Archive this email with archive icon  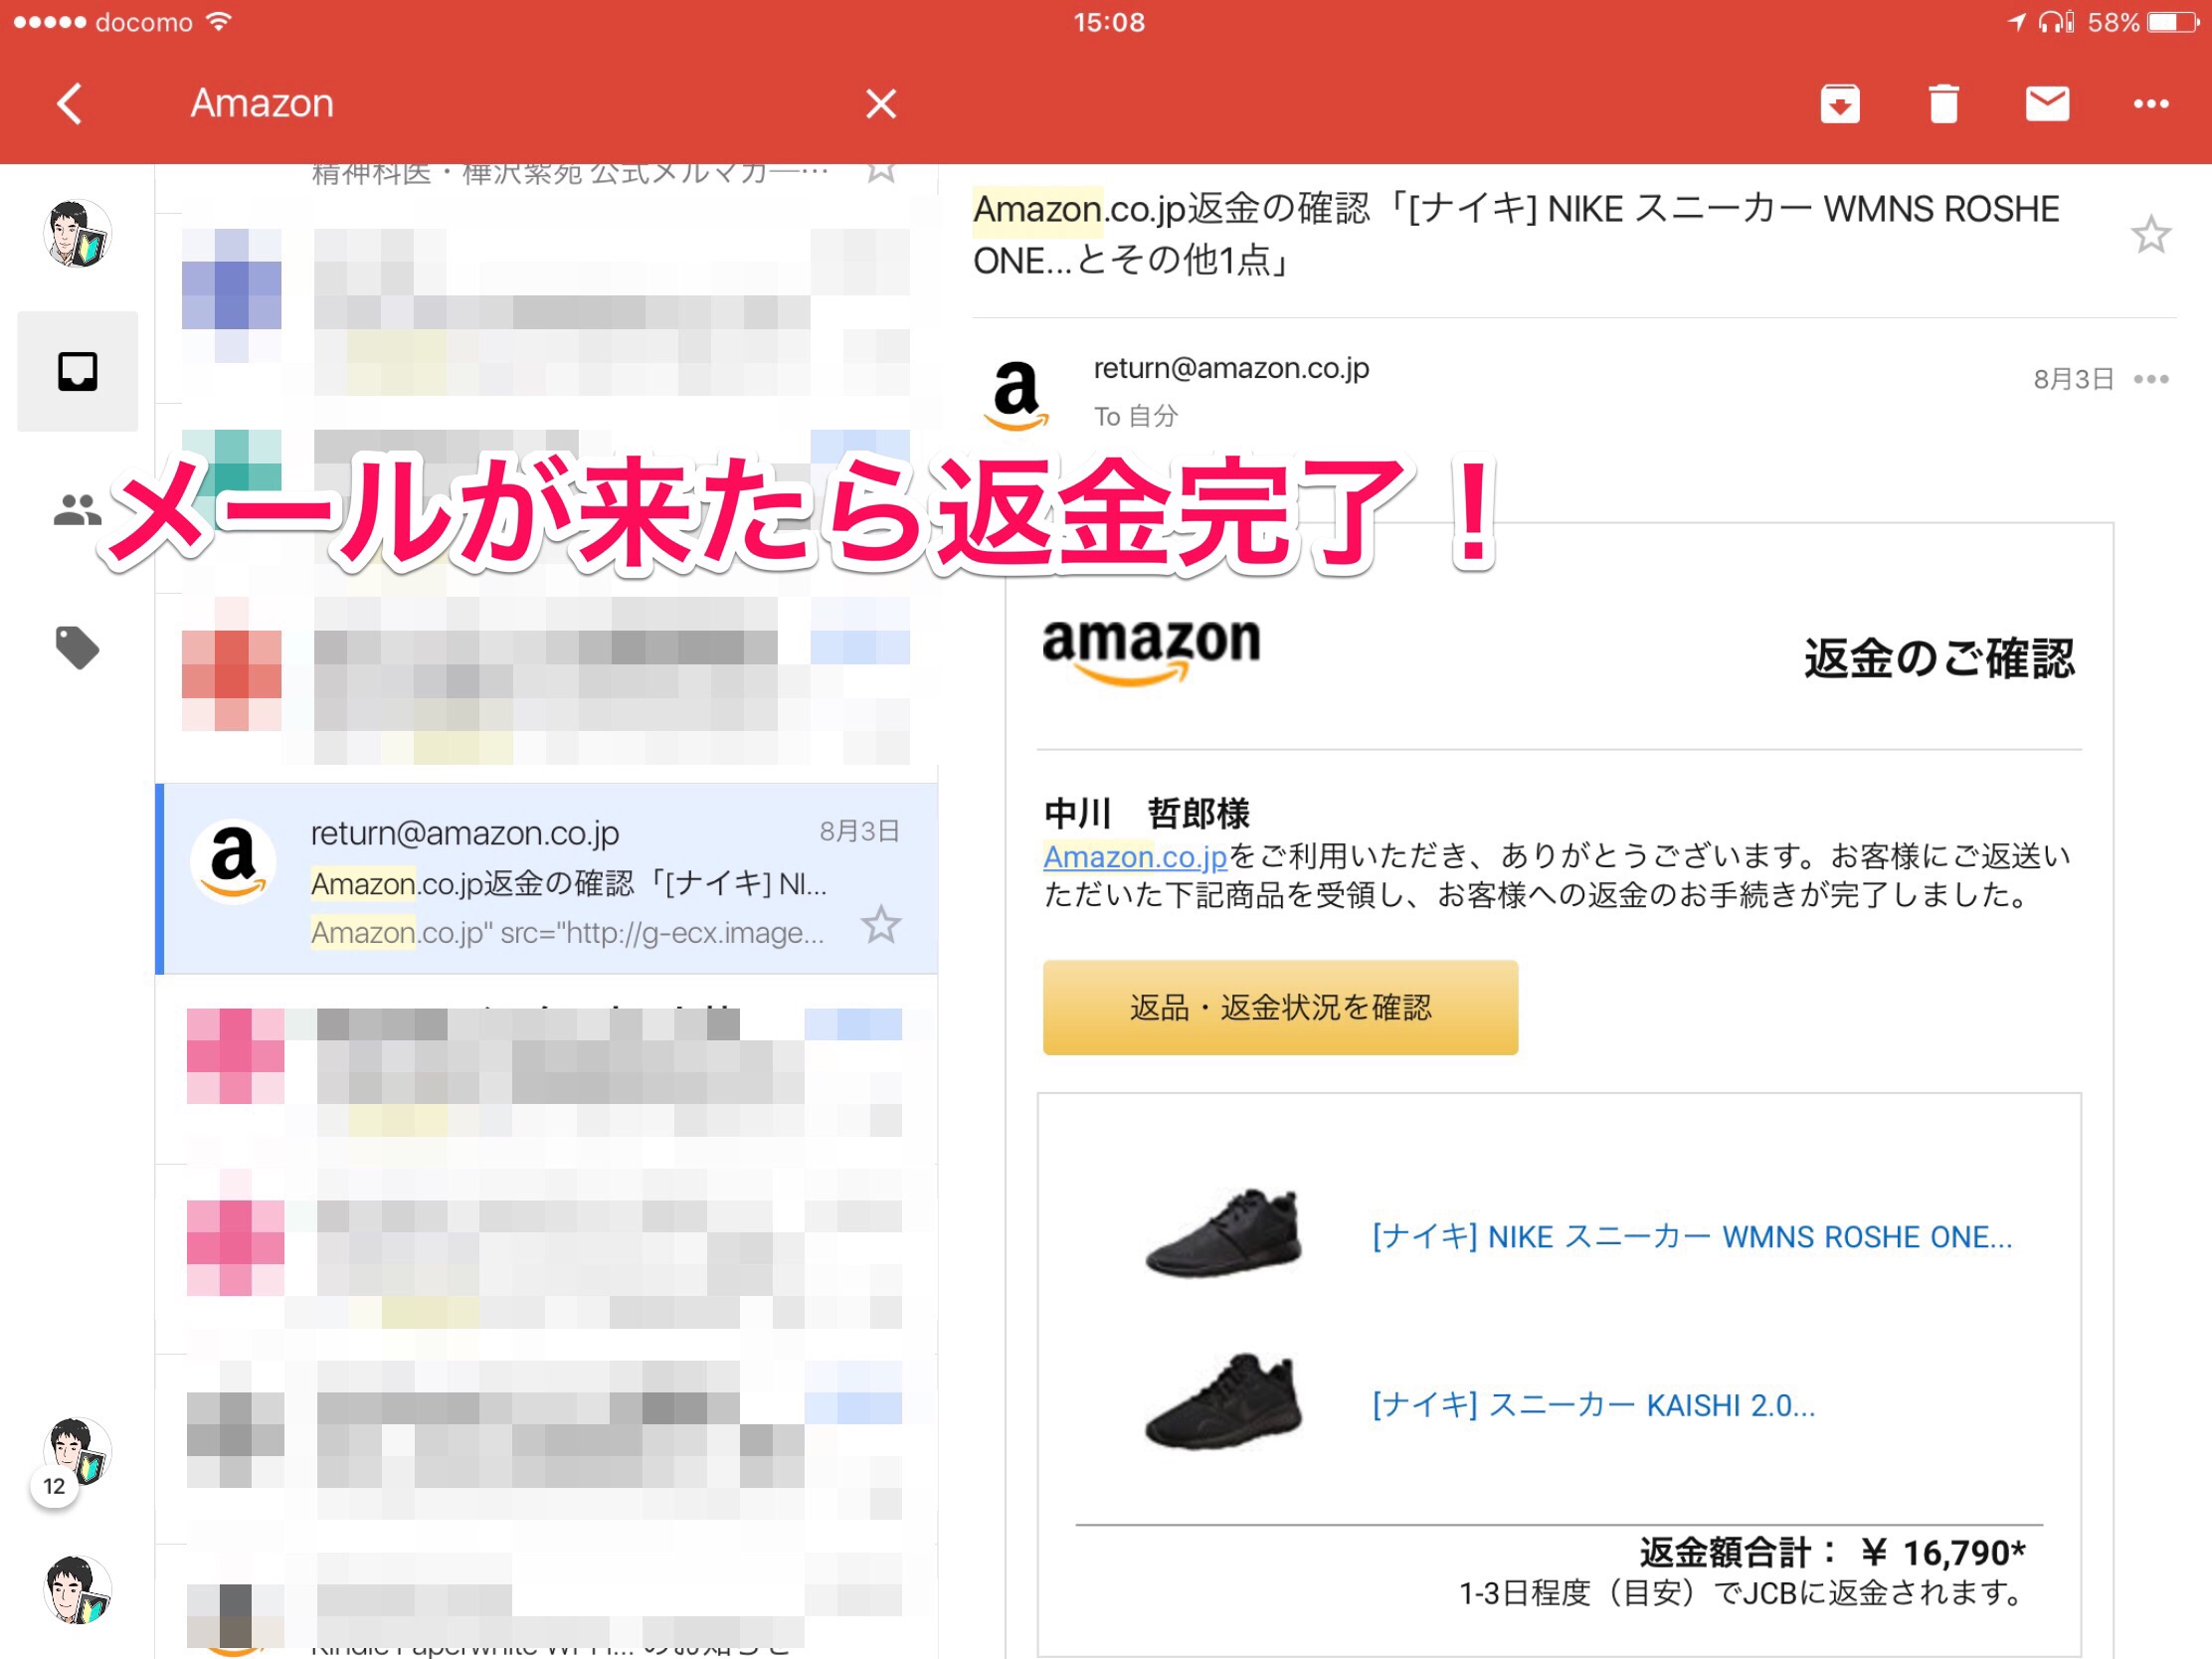pos(1839,104)
